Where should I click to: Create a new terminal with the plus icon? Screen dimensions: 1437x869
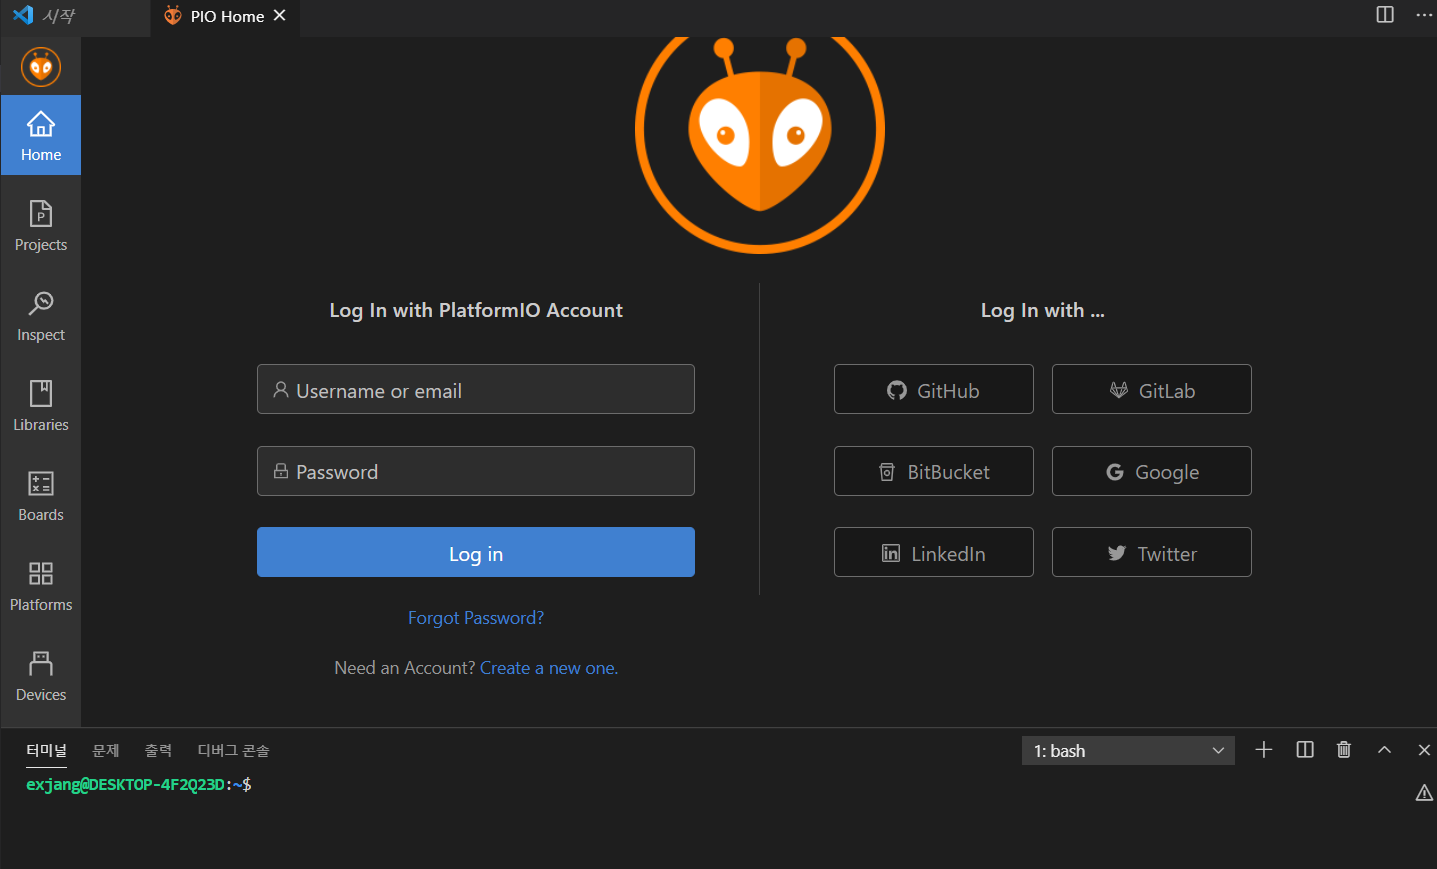(x=1264, y=750)
